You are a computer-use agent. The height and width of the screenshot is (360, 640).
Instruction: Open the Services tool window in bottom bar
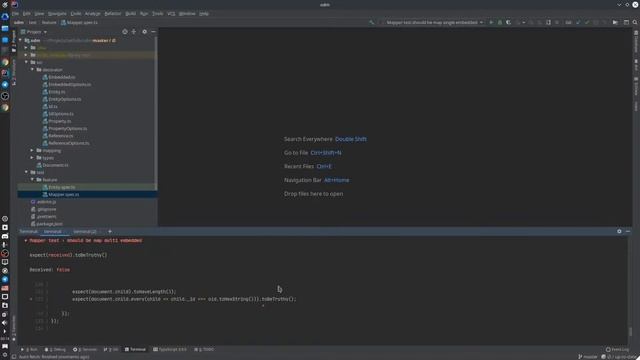pyautogui.click(x=85, y=349)
